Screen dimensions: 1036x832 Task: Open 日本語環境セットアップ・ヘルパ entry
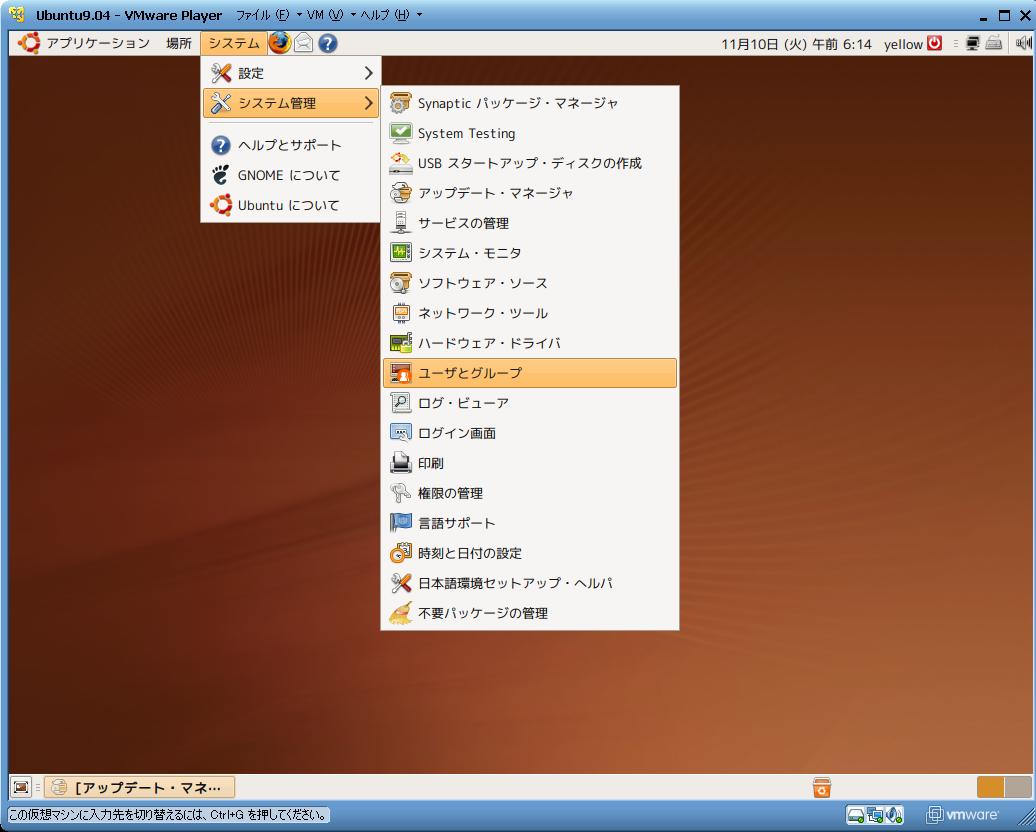pyautogui.click(x=530, y=583)
